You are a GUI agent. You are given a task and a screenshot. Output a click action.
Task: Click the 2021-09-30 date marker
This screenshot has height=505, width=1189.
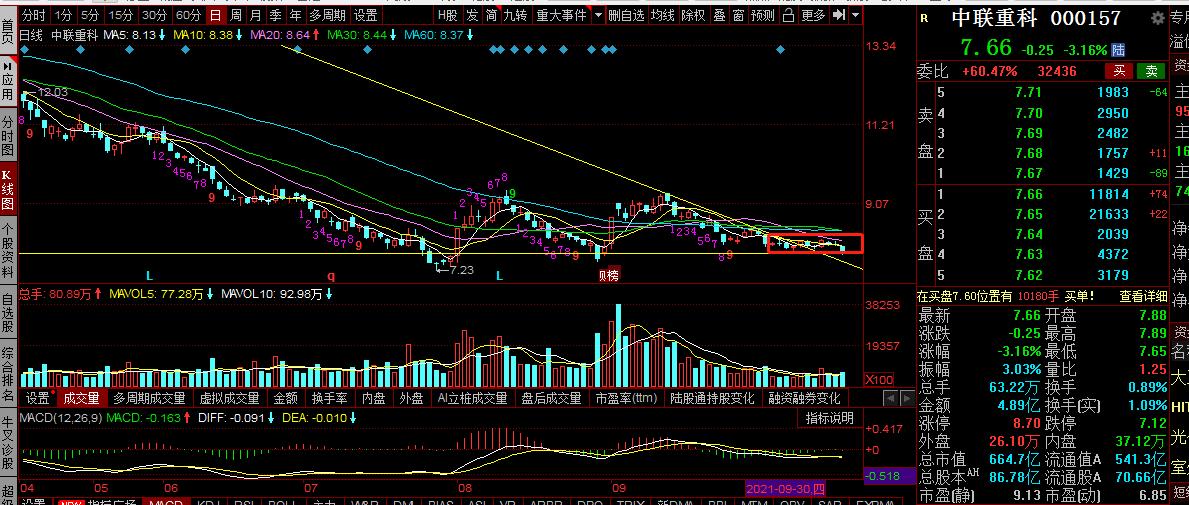pyautogui.click(x=787, y=488)
